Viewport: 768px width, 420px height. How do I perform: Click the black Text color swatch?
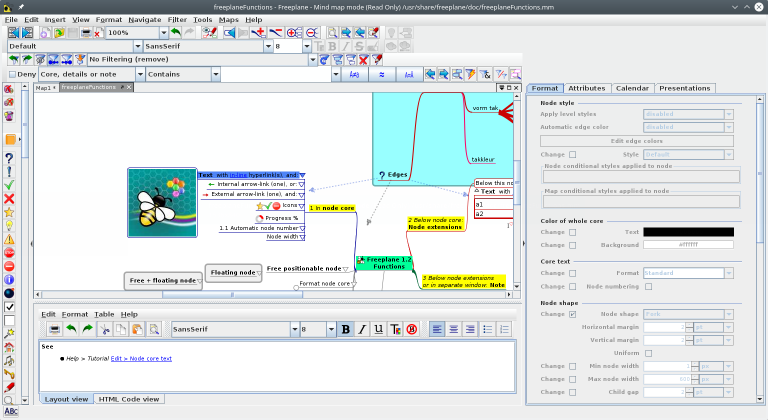pos(688,232)
